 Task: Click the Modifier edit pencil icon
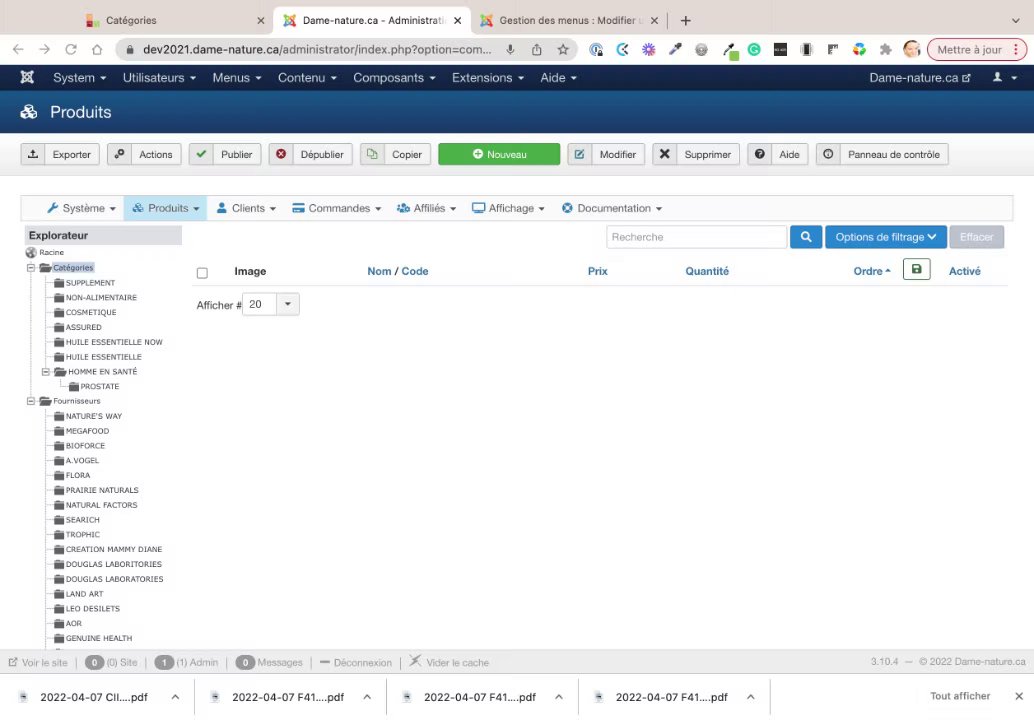pyautogui.click(x=579, y=154)
